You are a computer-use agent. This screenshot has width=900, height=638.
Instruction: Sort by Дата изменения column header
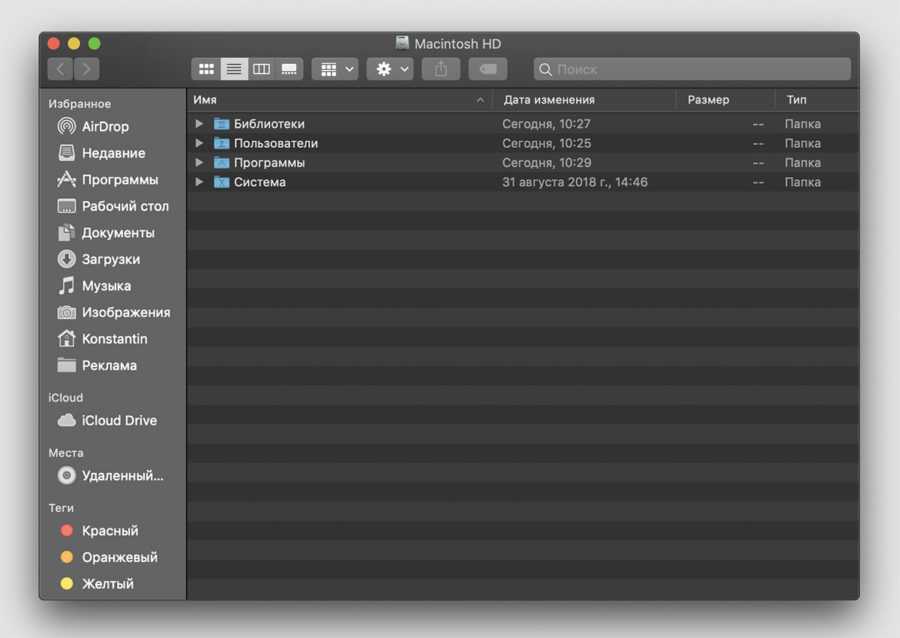[x=549, y=100]
